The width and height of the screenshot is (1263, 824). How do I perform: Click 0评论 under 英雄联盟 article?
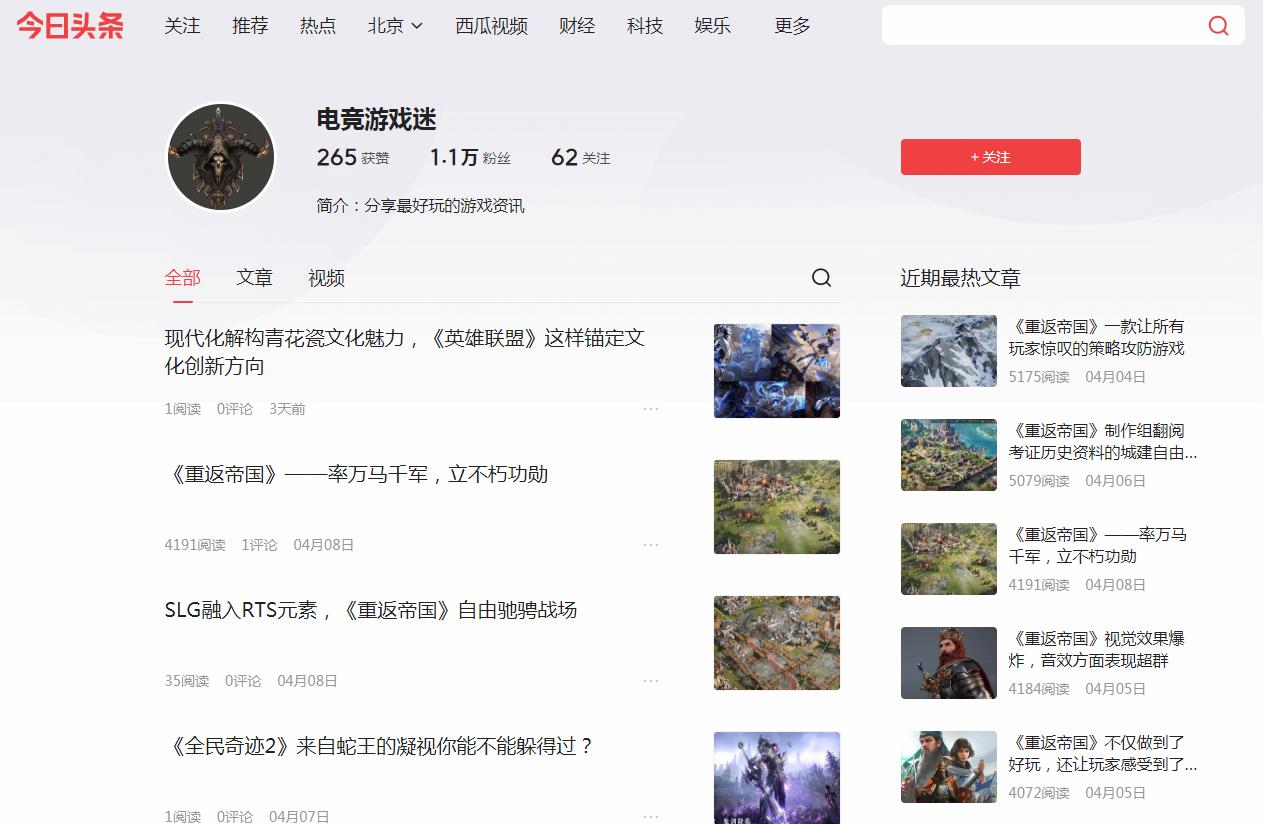coord(235,409)
